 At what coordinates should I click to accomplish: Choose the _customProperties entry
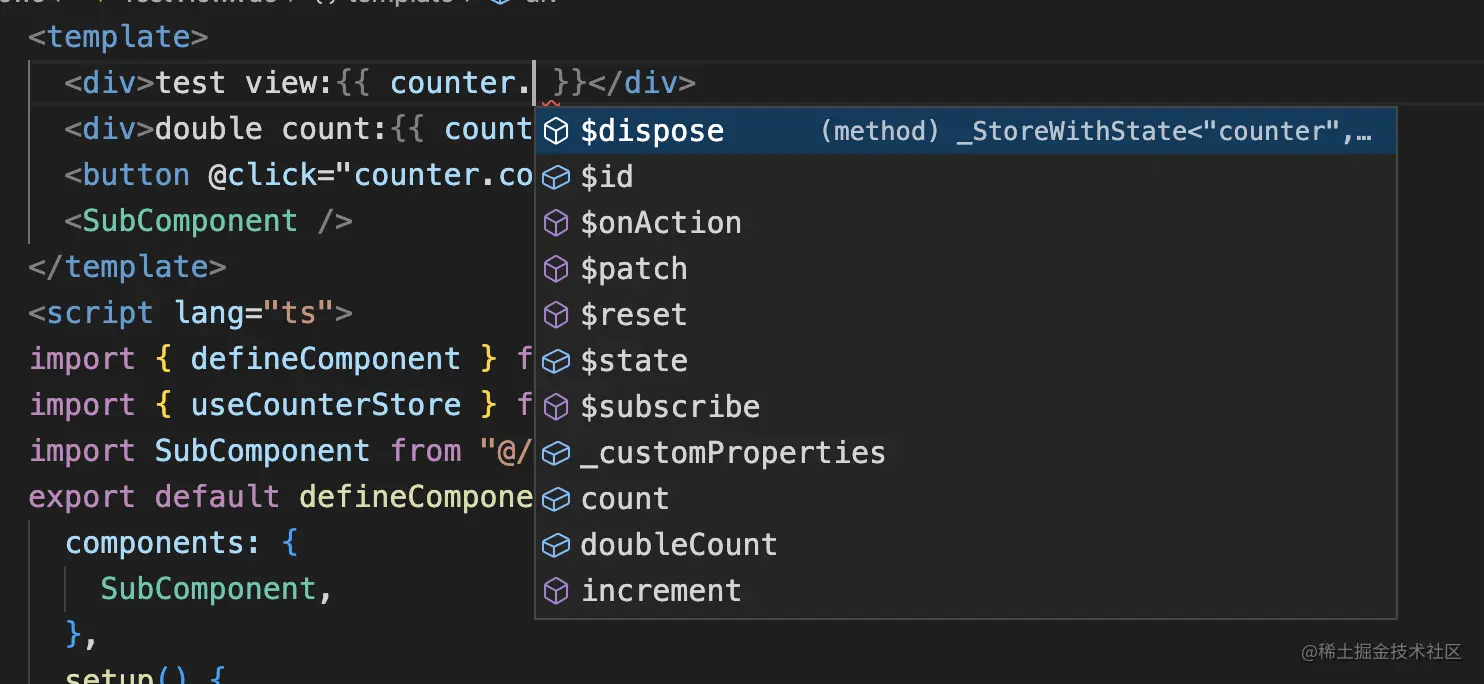tap(966, 453)
